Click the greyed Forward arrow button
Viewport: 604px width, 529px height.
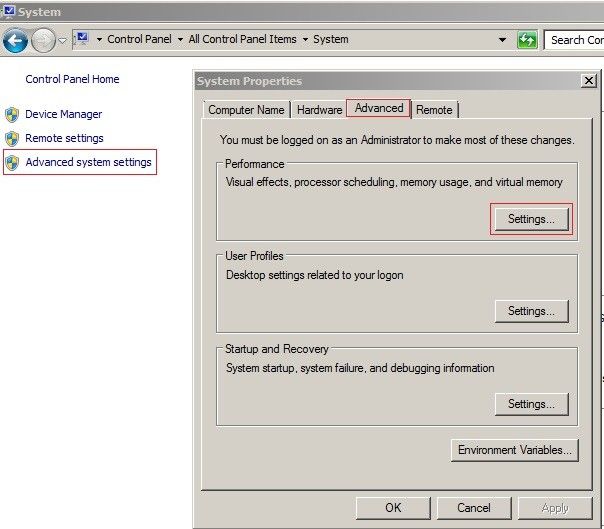(43, 40)
